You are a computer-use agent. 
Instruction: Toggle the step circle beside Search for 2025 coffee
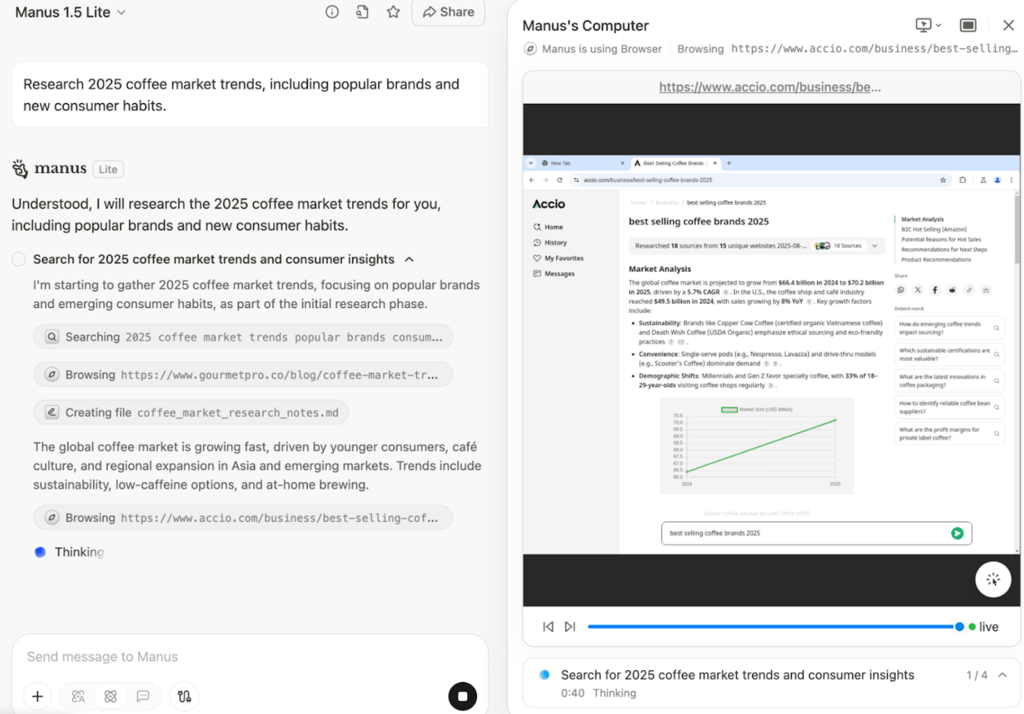pos(19,259)
